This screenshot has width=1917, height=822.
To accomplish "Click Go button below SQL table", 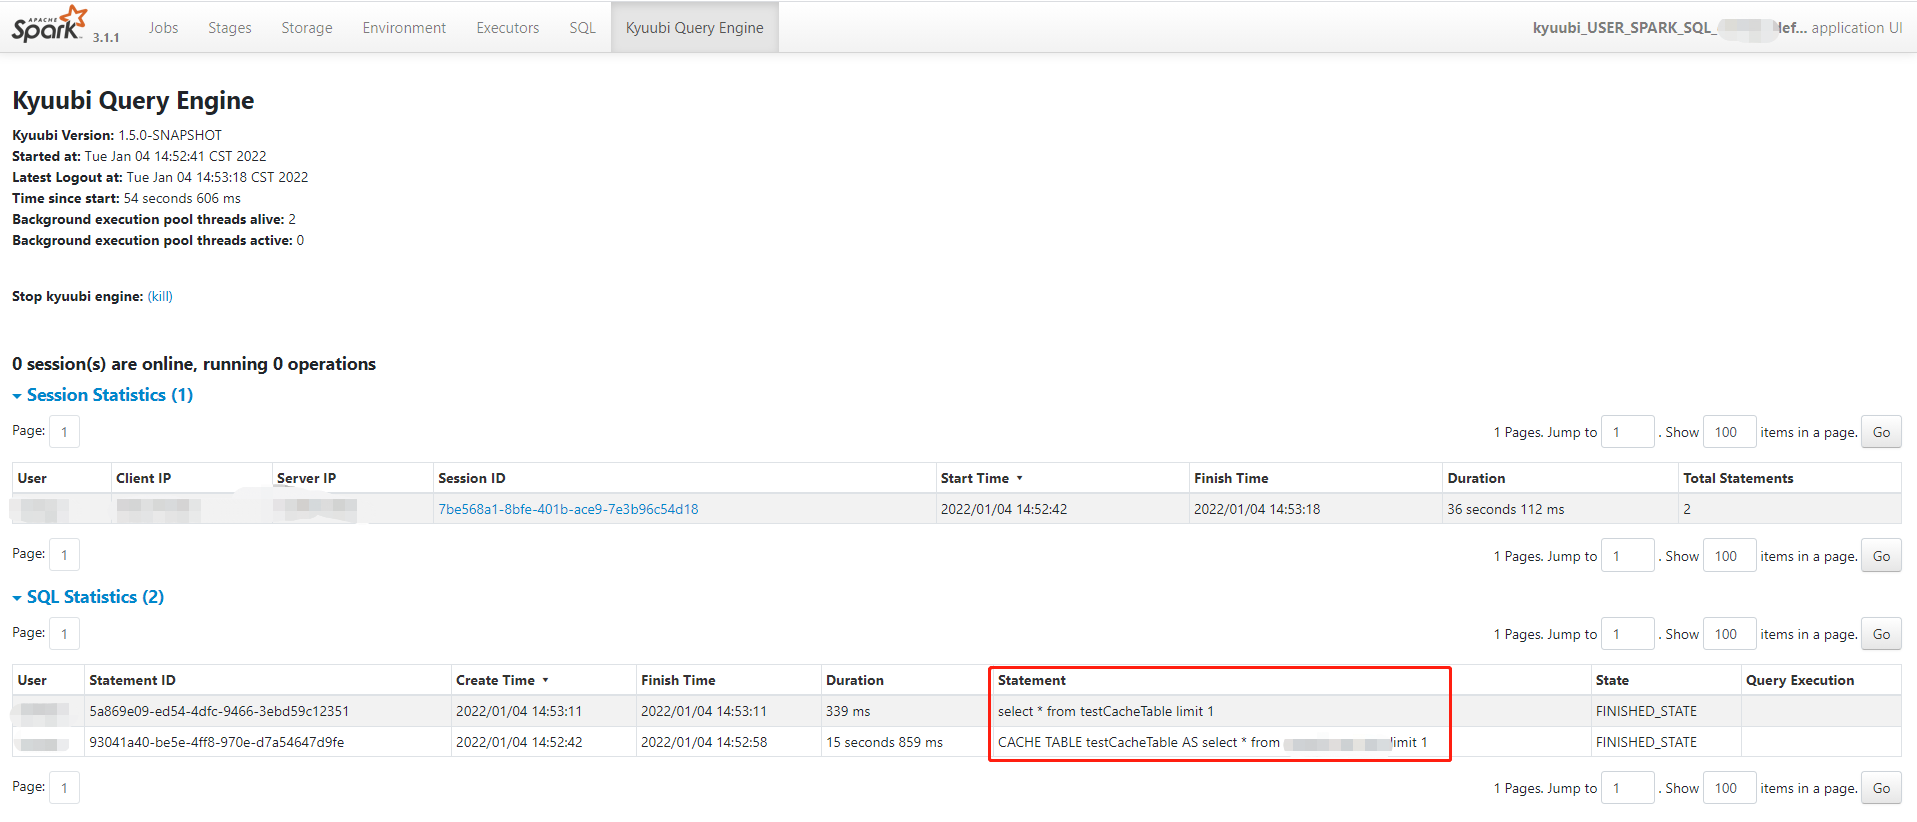I will pyautogui.click(x=1881, y=788).
